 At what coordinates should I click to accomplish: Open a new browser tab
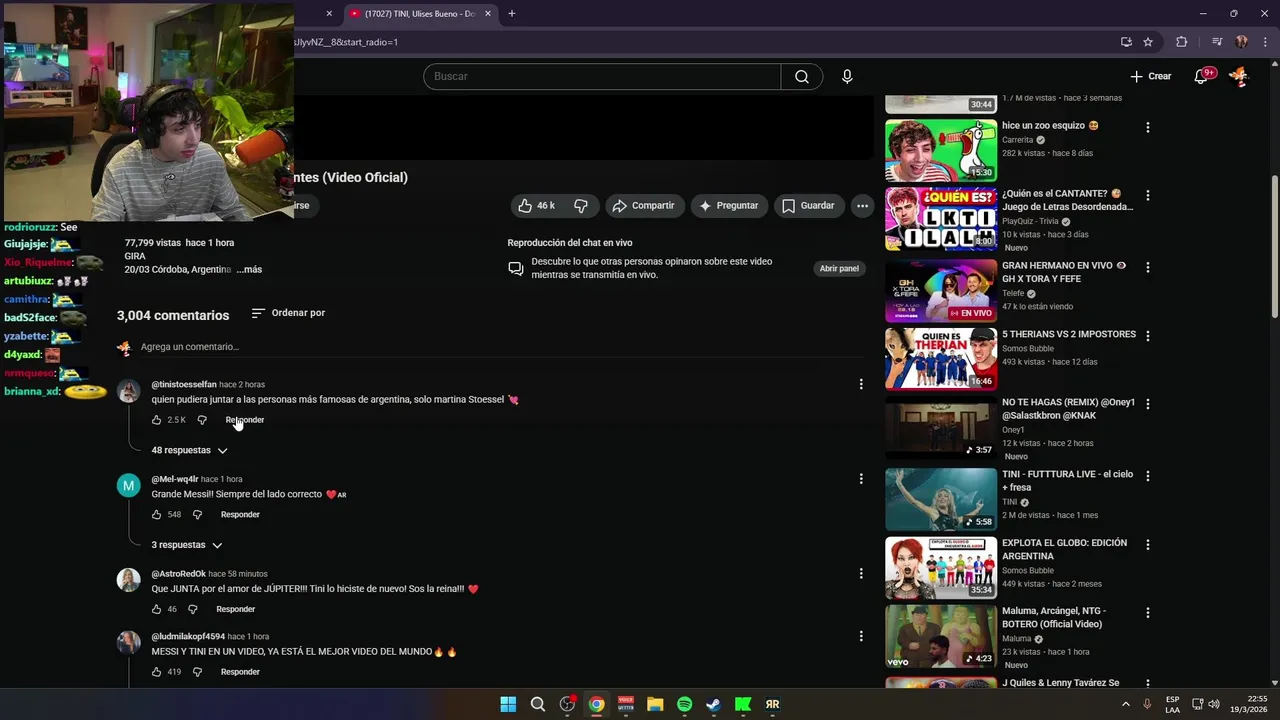click(512, 14)
